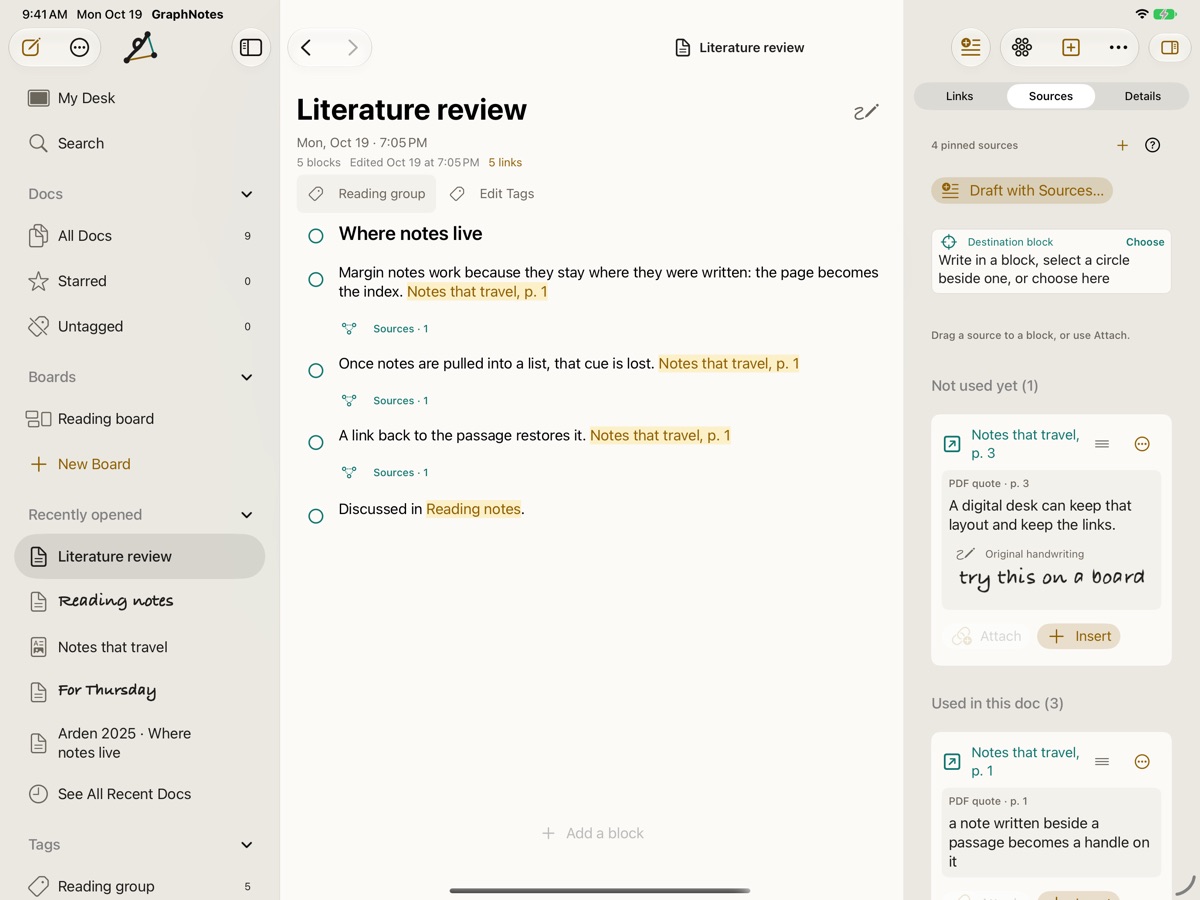Select the circle beside Where notes live

316,236
